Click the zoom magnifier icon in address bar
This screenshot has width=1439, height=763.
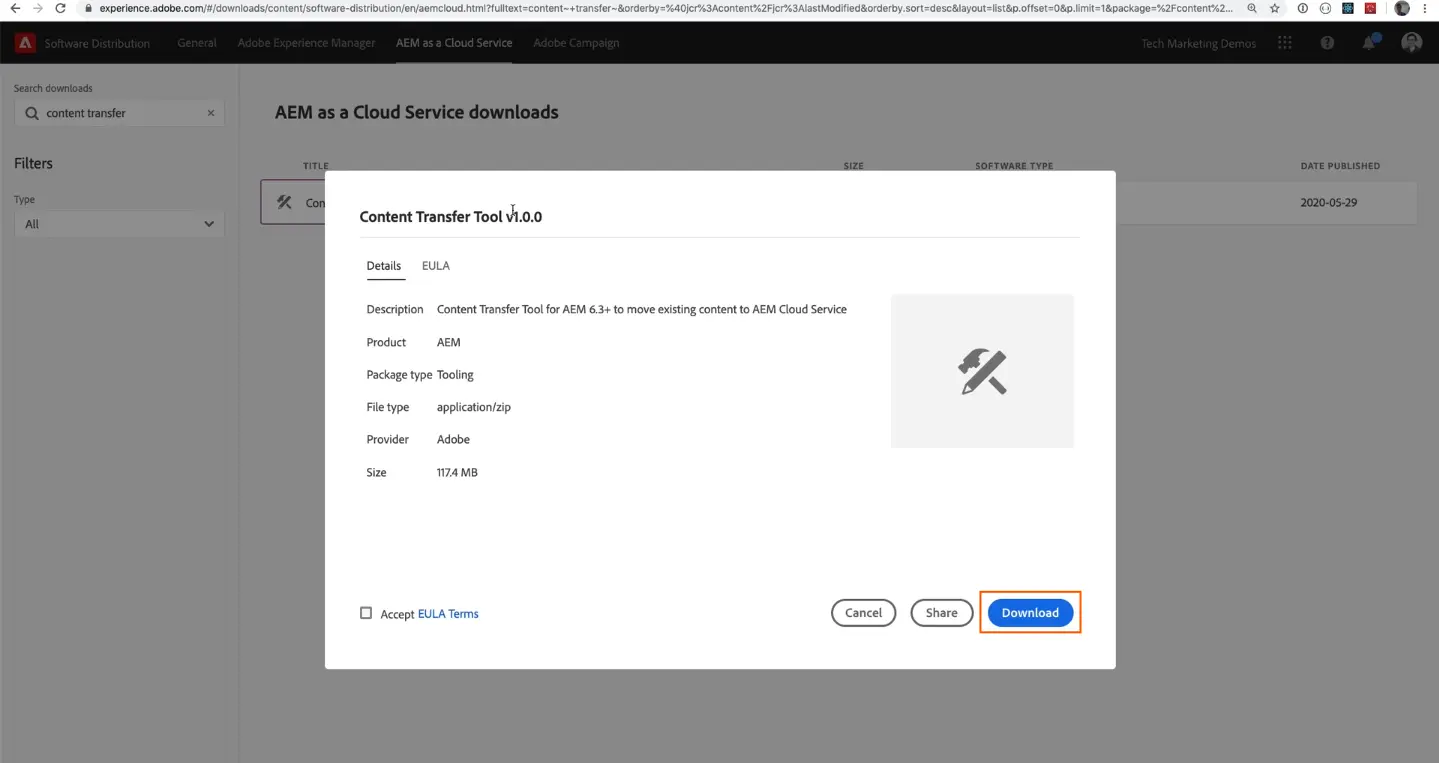1252,8
